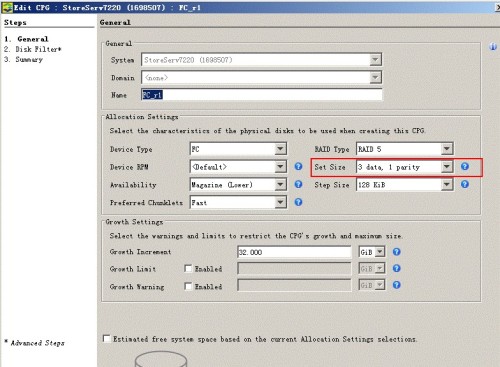Click info icon at top right

(493, 47)
